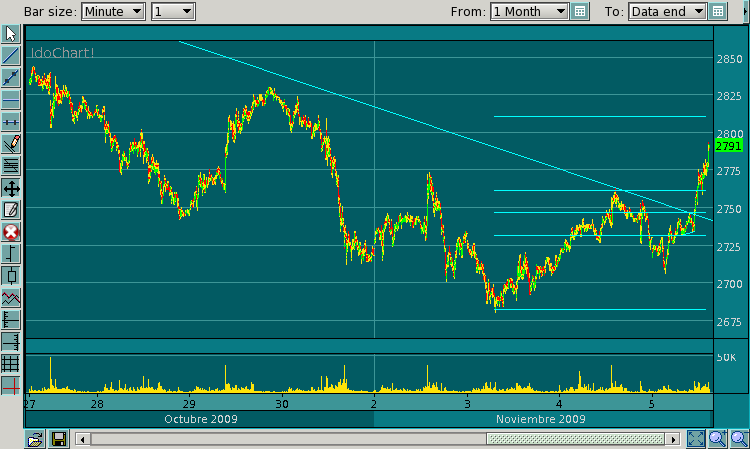This screenshot has width=750, height=449.
Task: Click the scrollbar left arrow
Action: [x=83, y=439]
